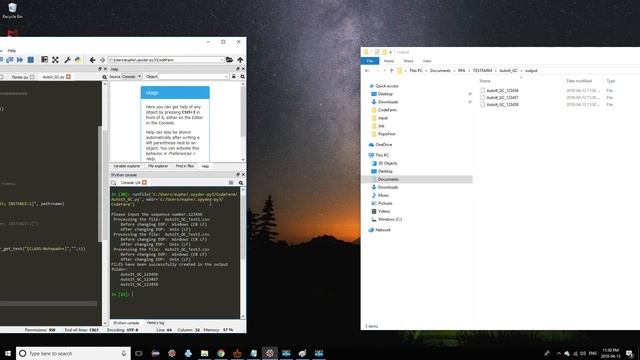The width and height of the screenshot is (640, 360).
Task: Select Windows (C:) in the navigation pane
Action: coord(390,219)
